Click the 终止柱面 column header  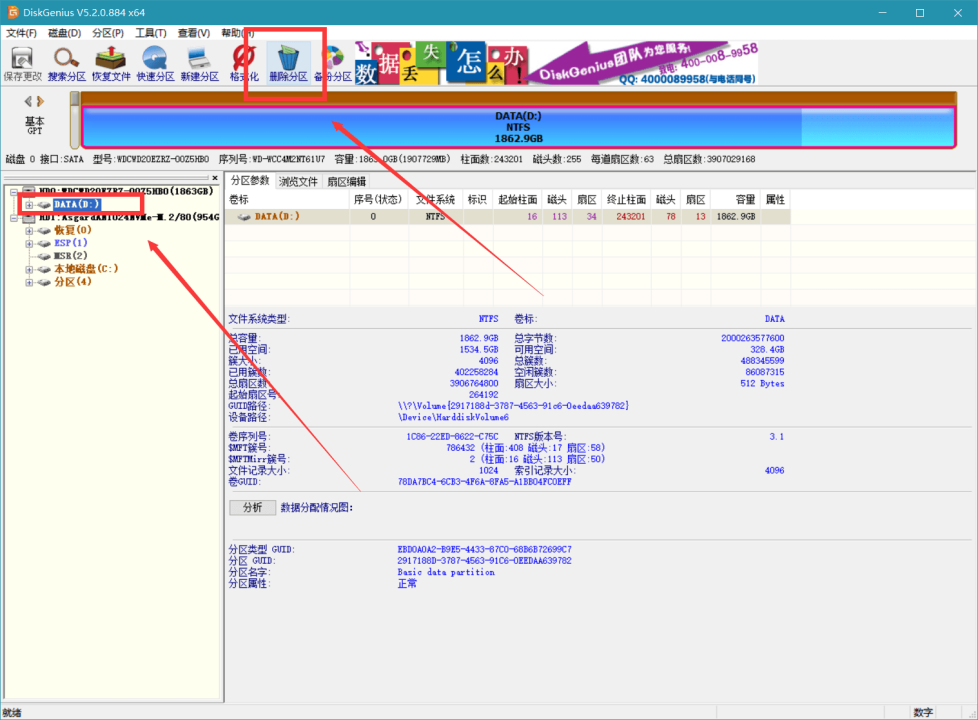click(626, 200)
